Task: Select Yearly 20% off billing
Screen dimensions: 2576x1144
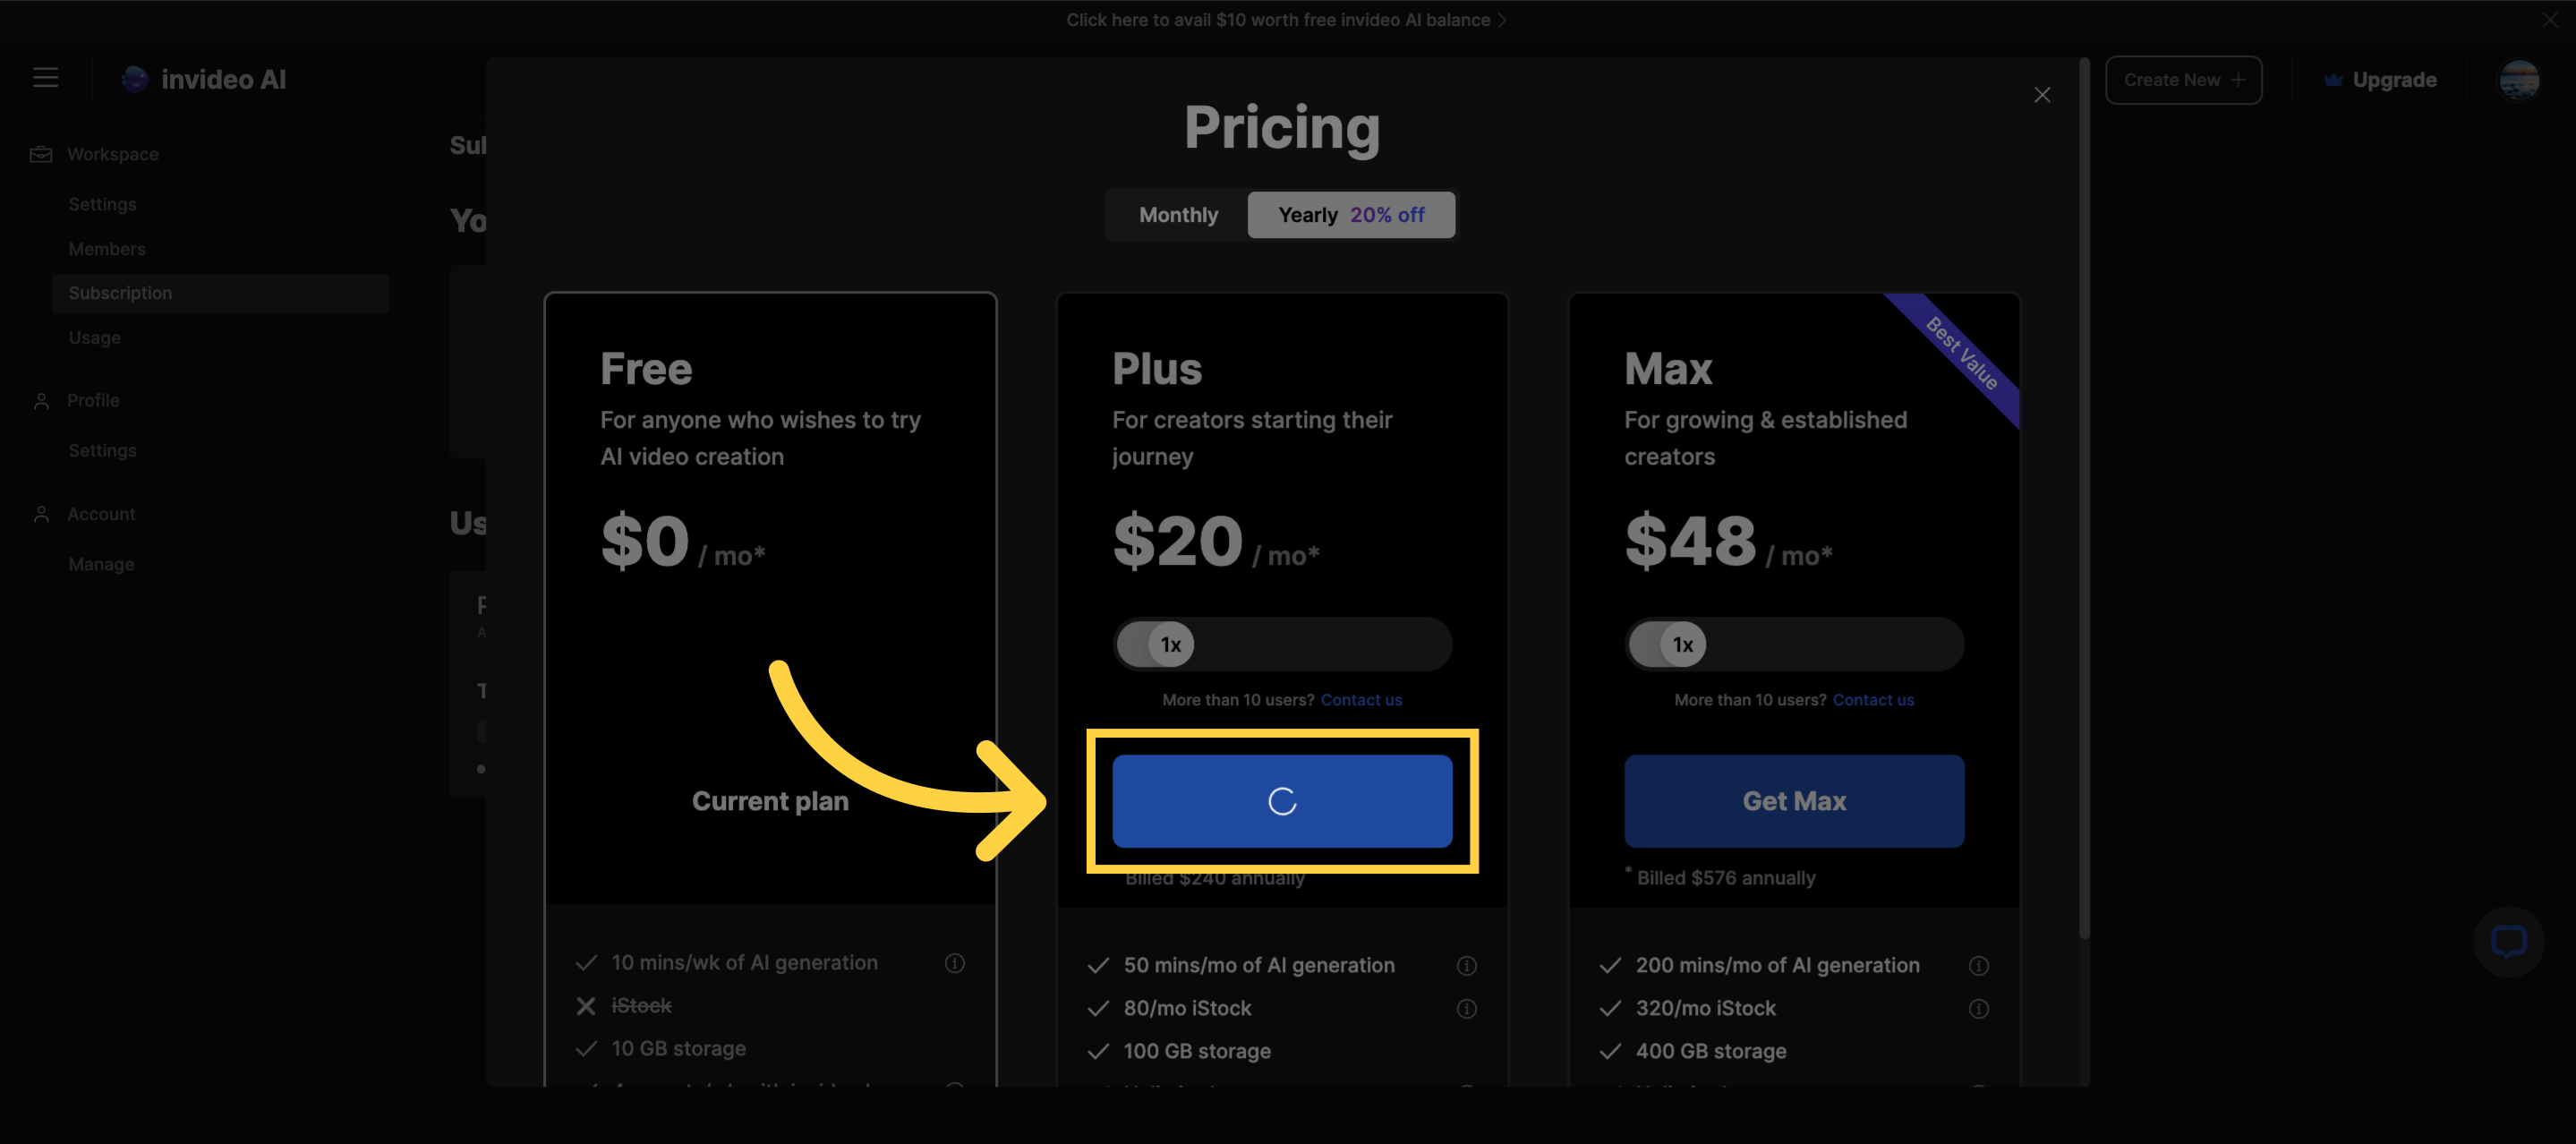Action: tap(1351, 215)
